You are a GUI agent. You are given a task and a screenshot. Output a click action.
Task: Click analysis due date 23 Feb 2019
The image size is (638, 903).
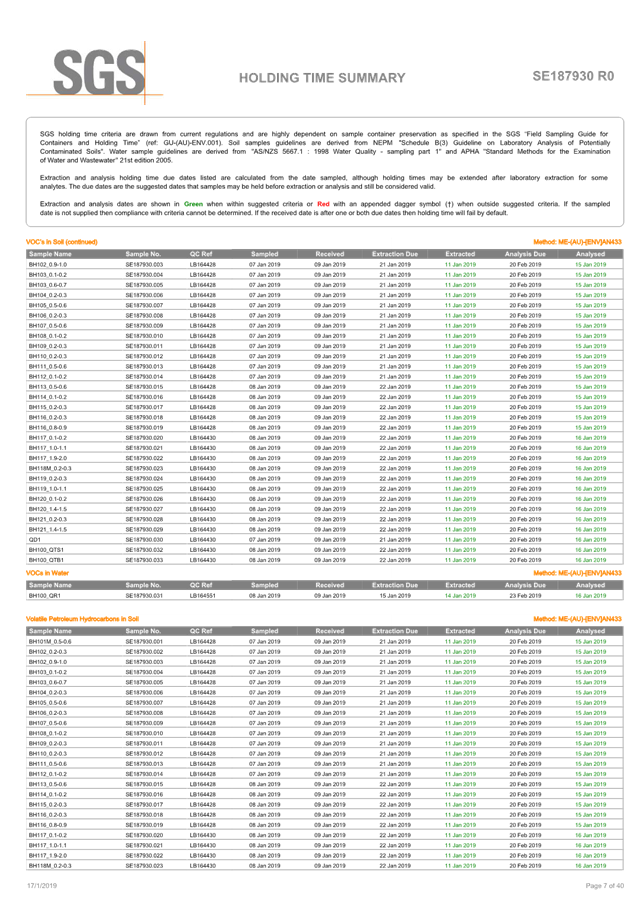click(x=525, y=595)
